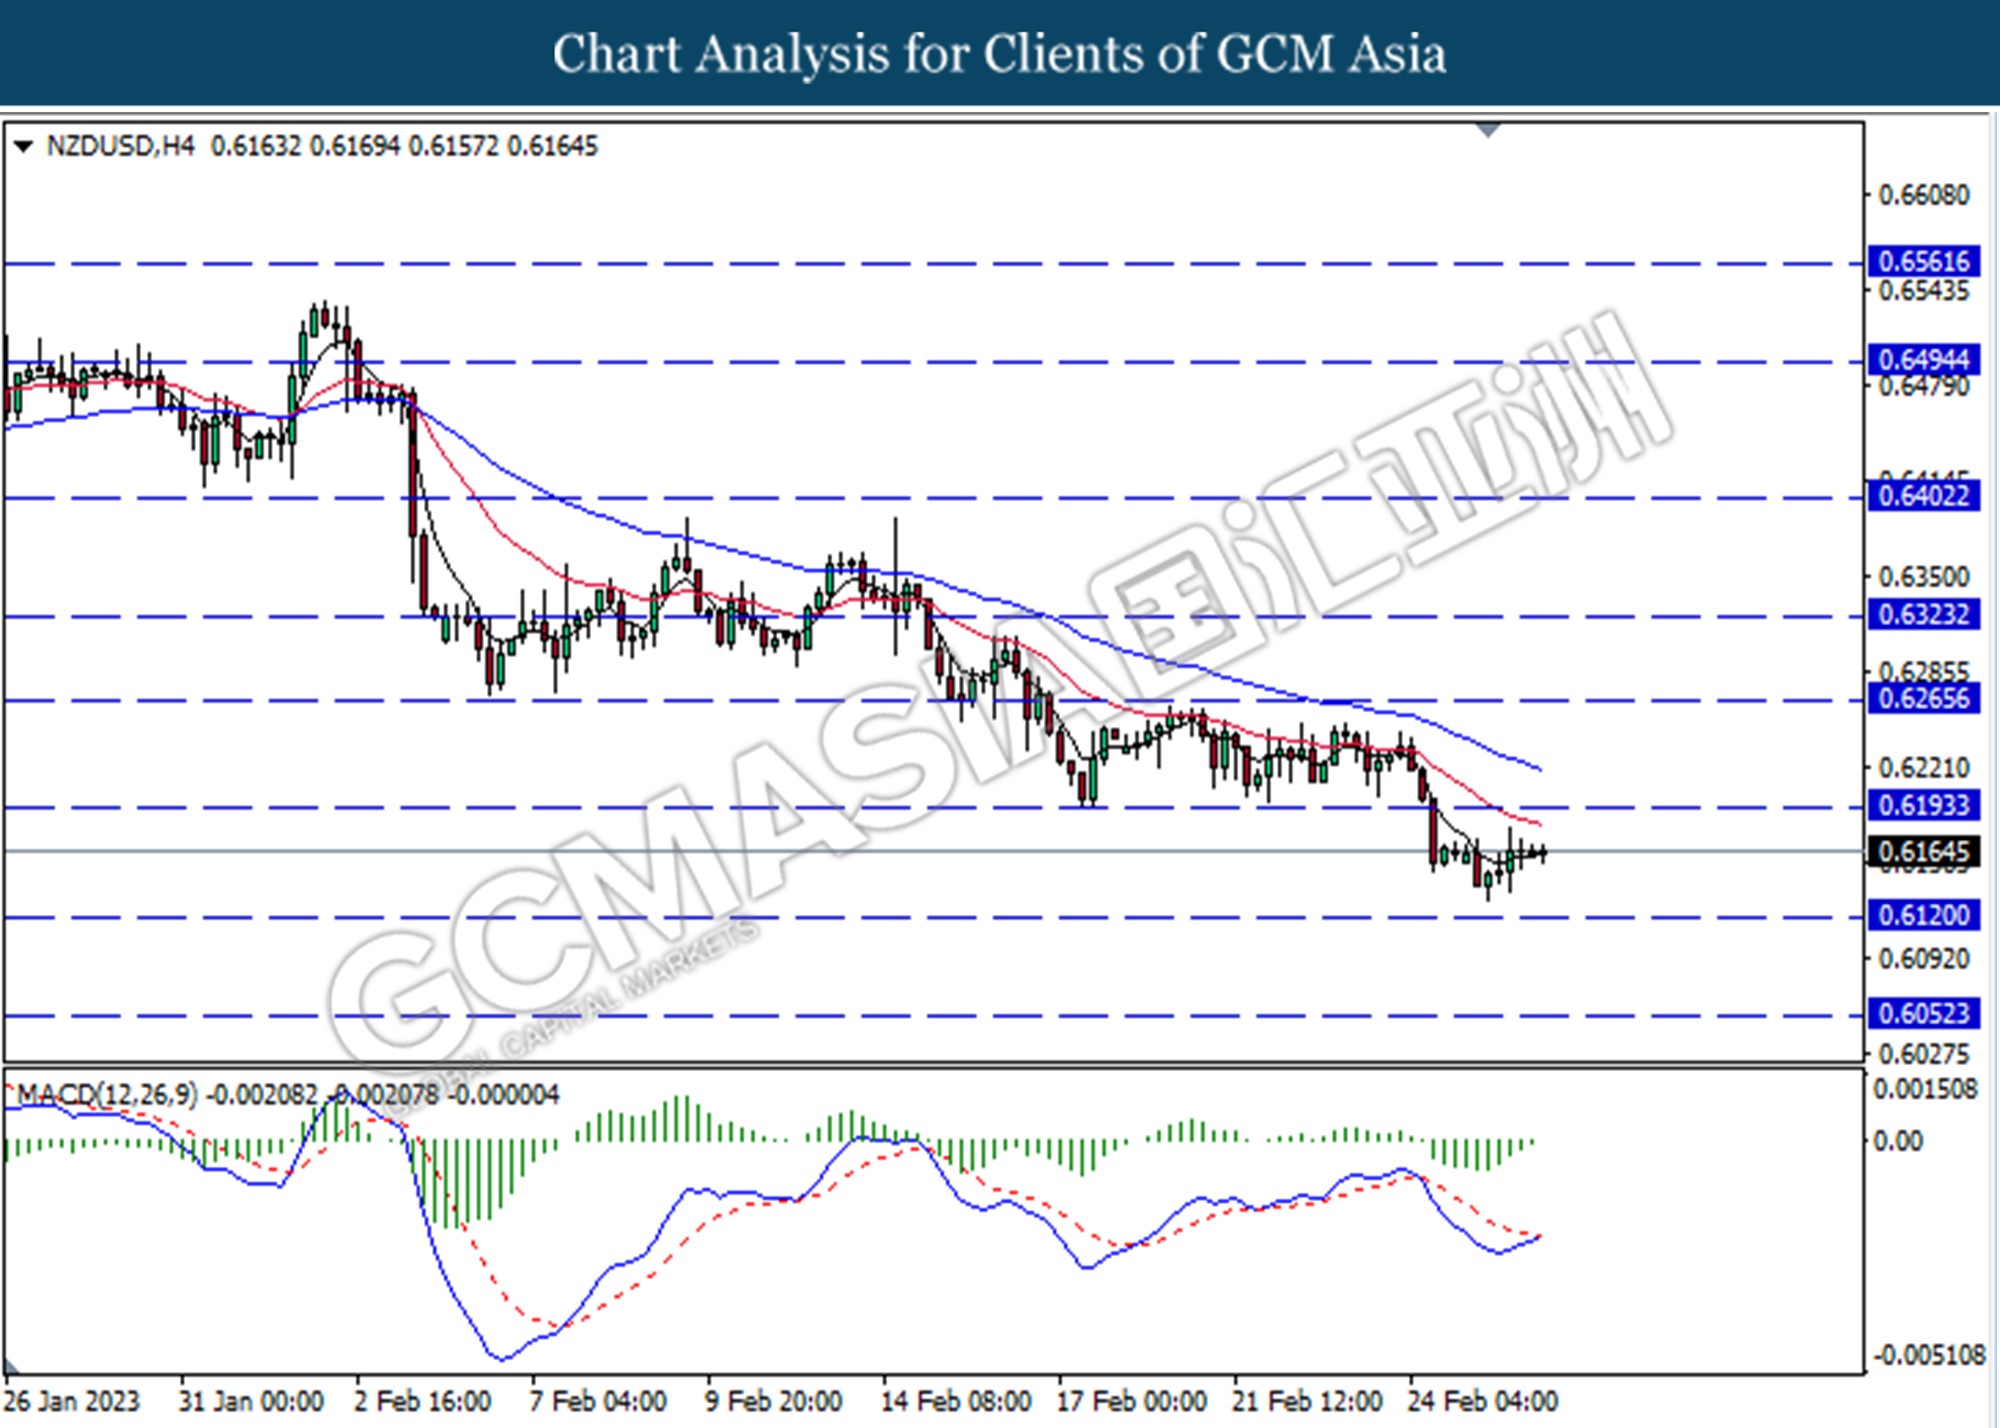Click the 17 Feb 00:00 time label
This screenshot has height=1428, width=2000.
point(1131,1401)
